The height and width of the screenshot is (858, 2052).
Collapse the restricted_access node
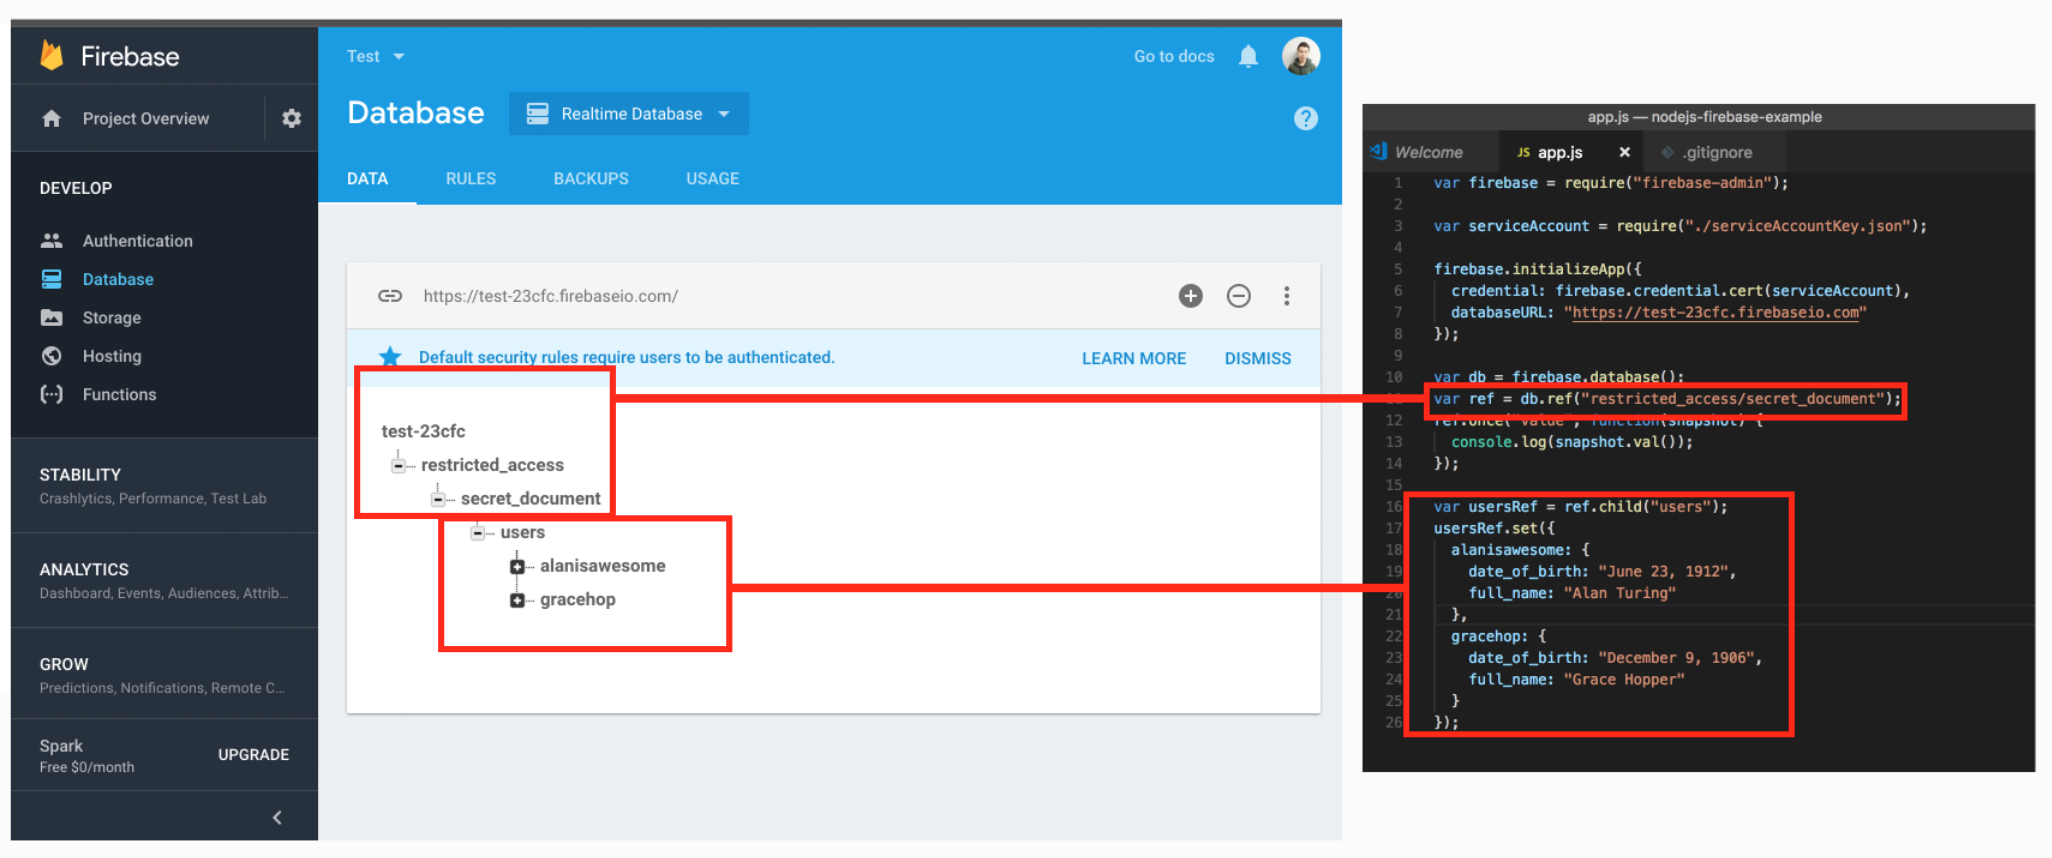pos(398,465)
